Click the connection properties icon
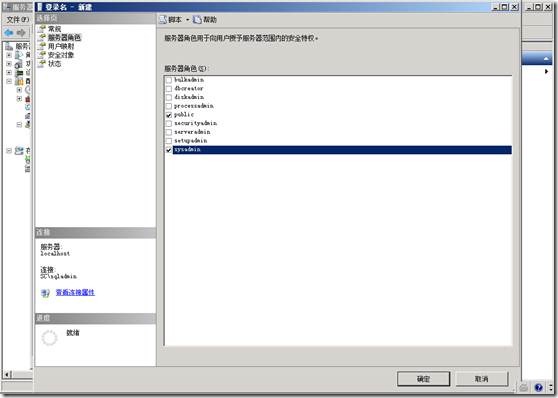 click(45, 293)
